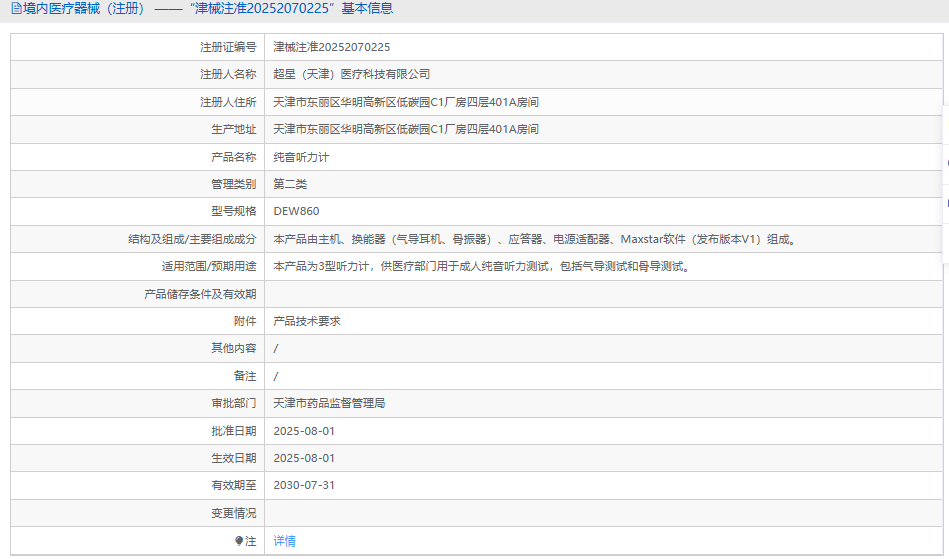Click the lightbulb icon next to 注

coord(239,541)
